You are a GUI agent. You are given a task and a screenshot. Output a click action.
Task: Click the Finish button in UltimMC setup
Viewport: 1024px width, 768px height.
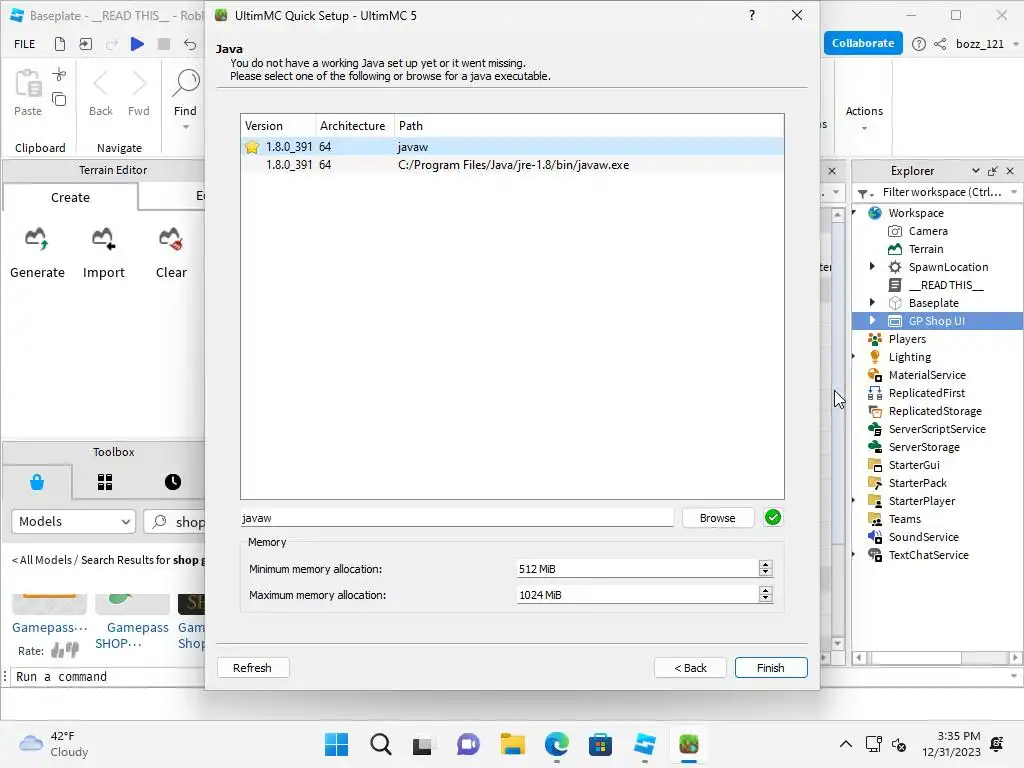click(771, 667)
